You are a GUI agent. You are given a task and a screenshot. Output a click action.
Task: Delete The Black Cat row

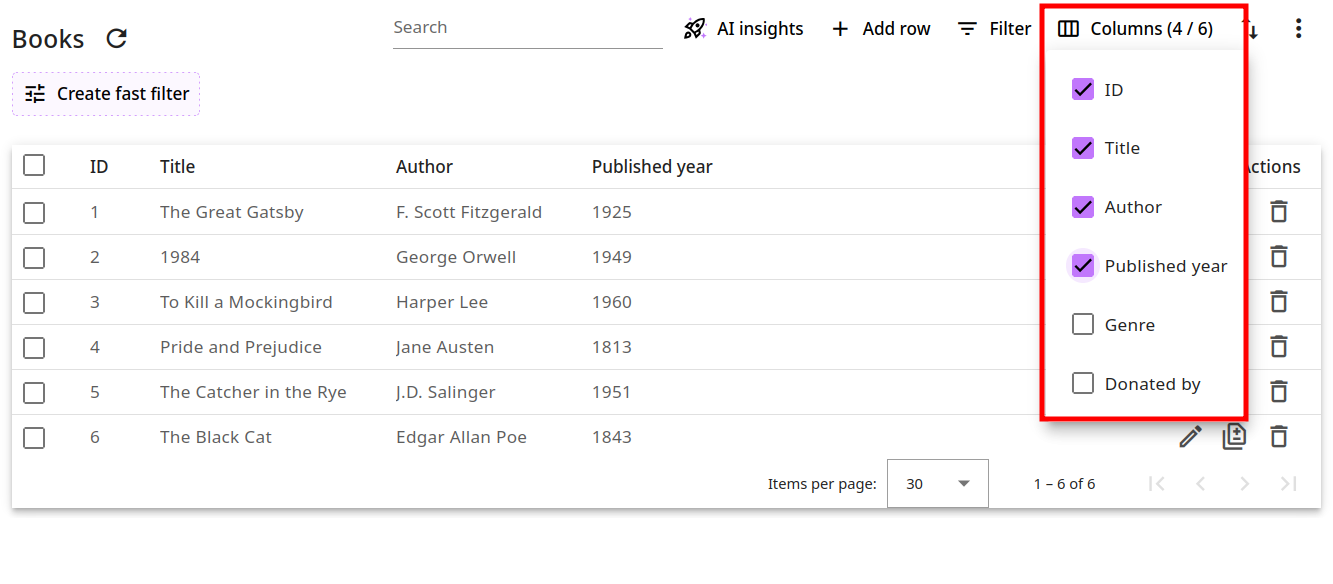click(1278, 437)
